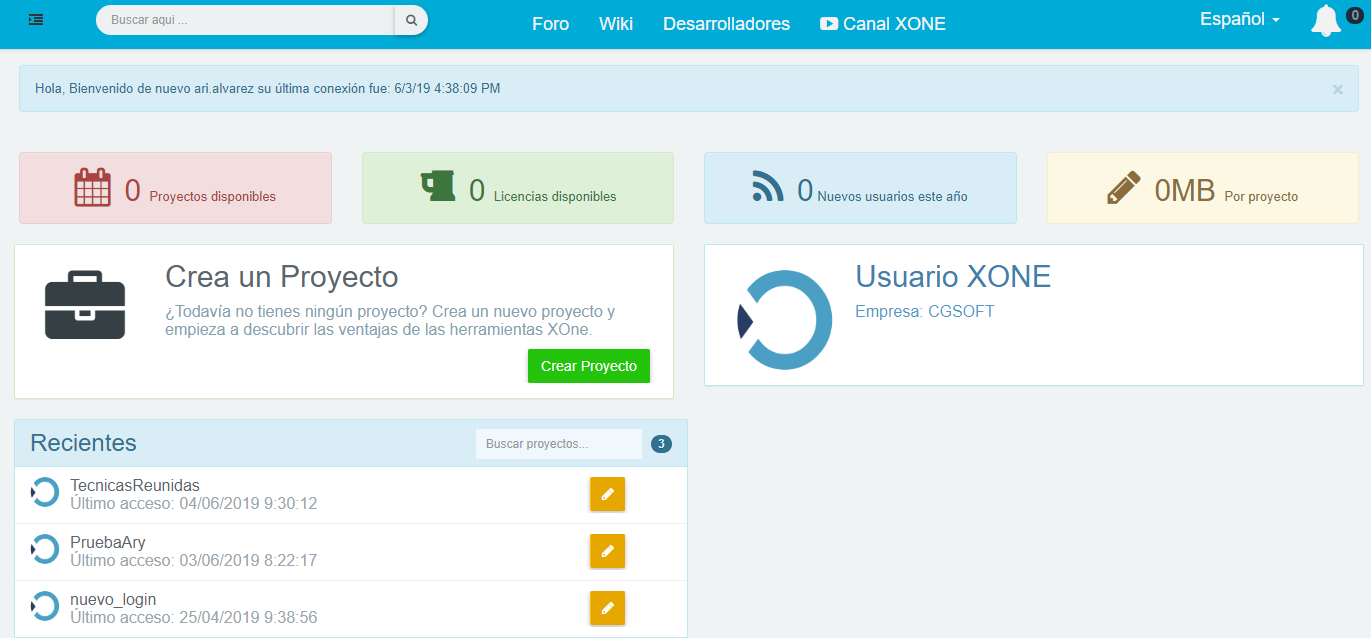Click the Recientes panel heading

[83, 443]
